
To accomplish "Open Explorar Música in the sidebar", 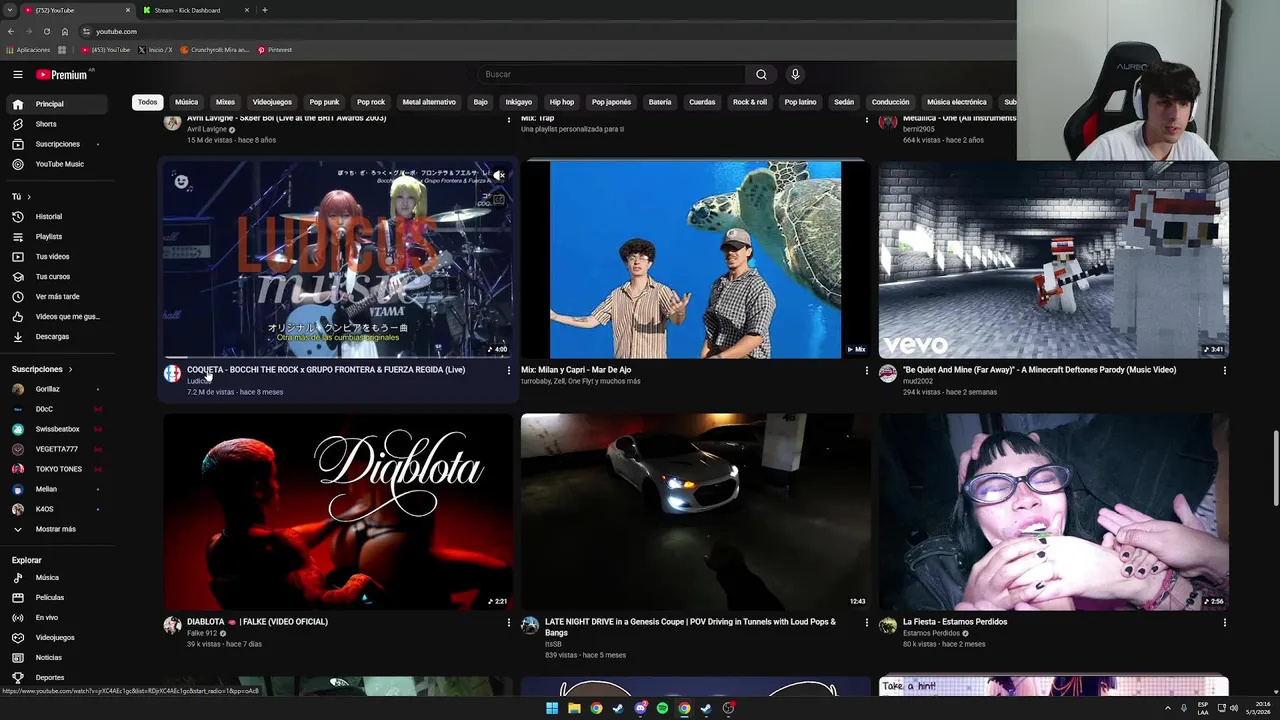I will [57, 577].
